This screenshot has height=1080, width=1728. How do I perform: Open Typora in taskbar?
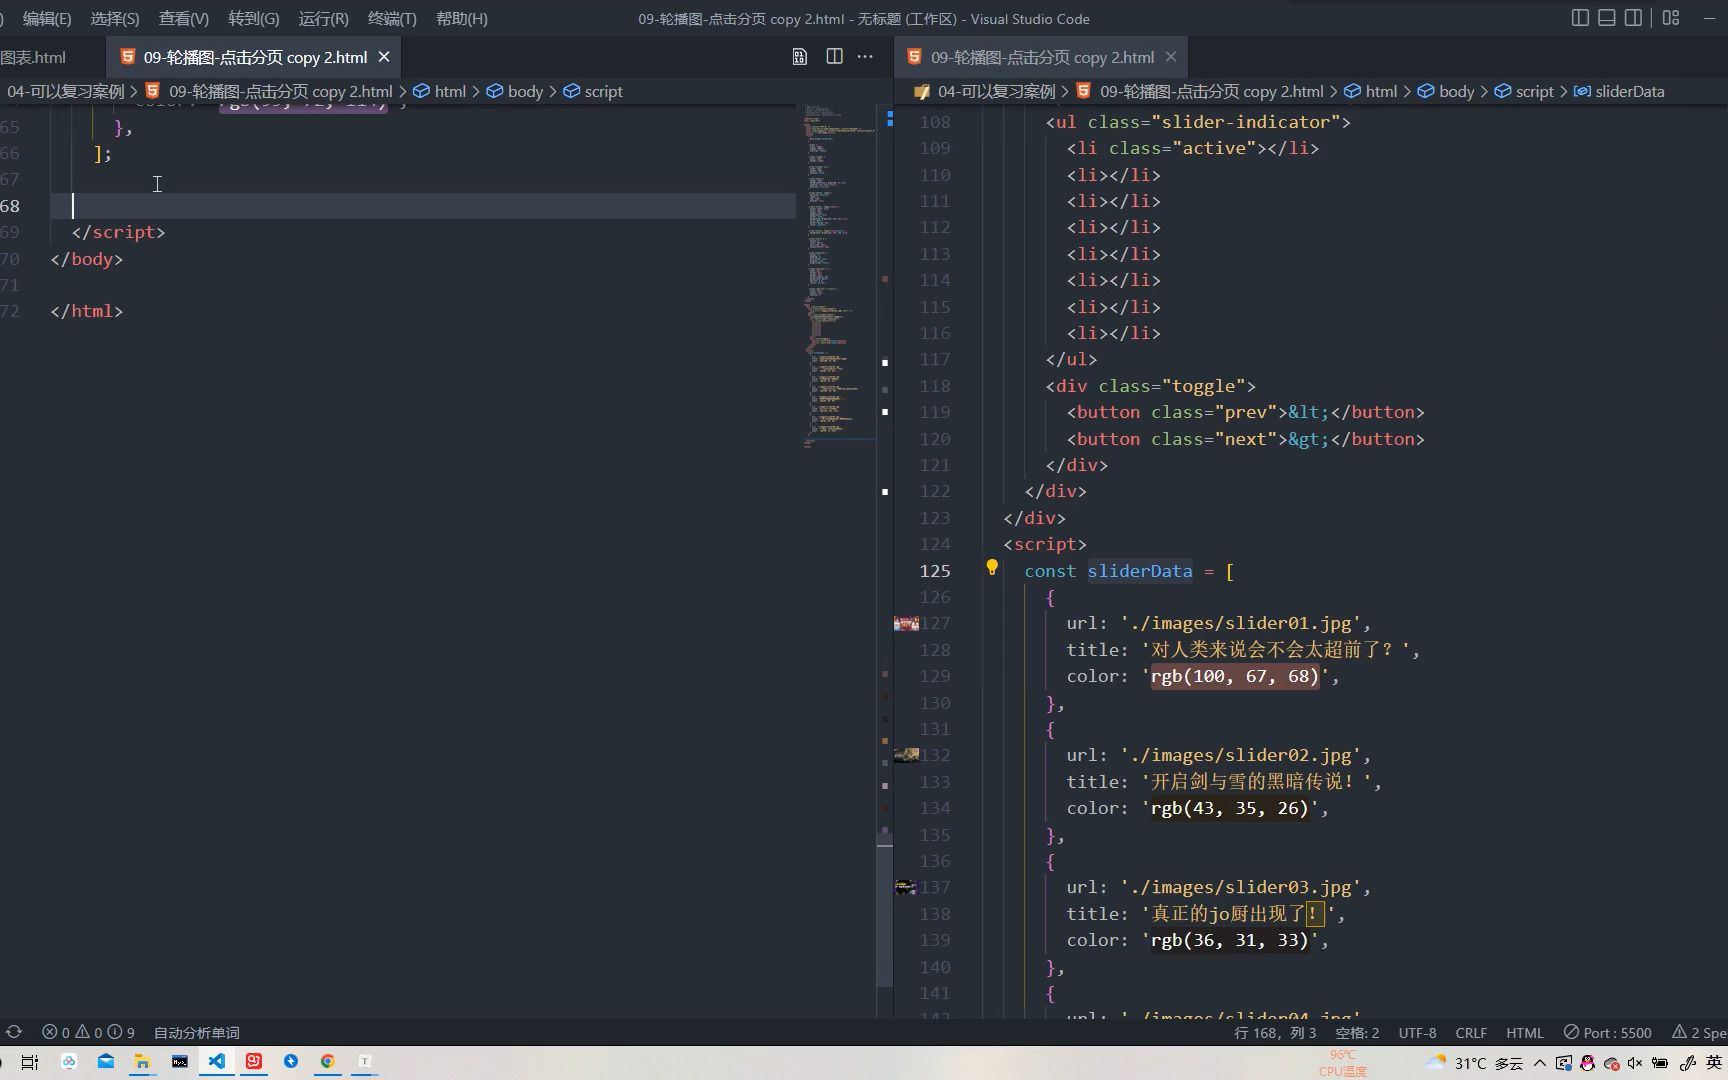(365, 1062)
